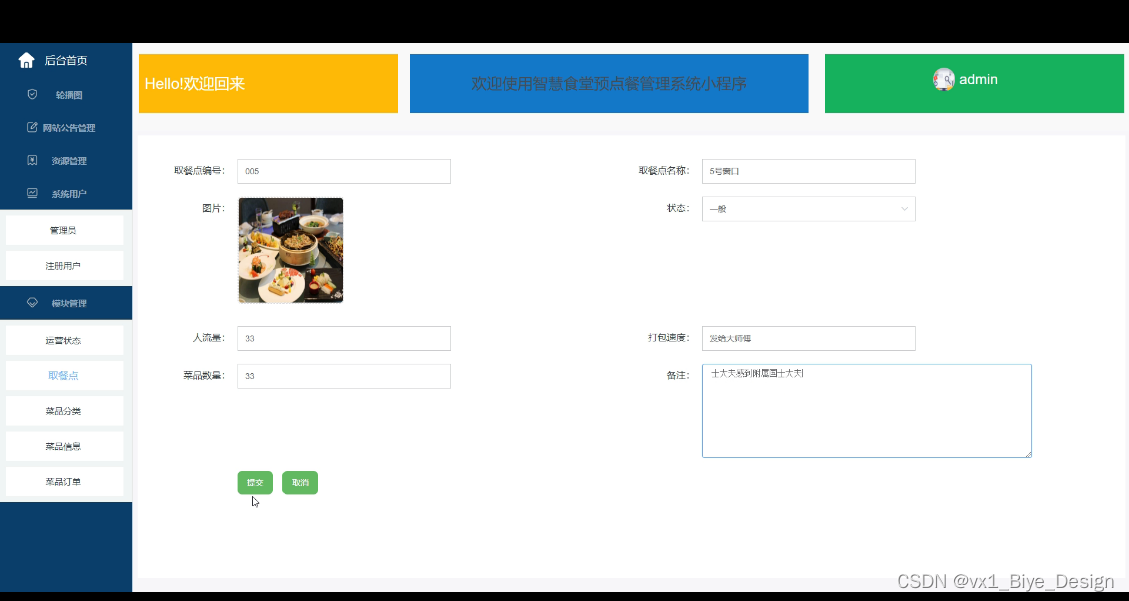Screen dimensions: 1129x601
Task: Click inside the 备注 textarea
Action: 867,410
